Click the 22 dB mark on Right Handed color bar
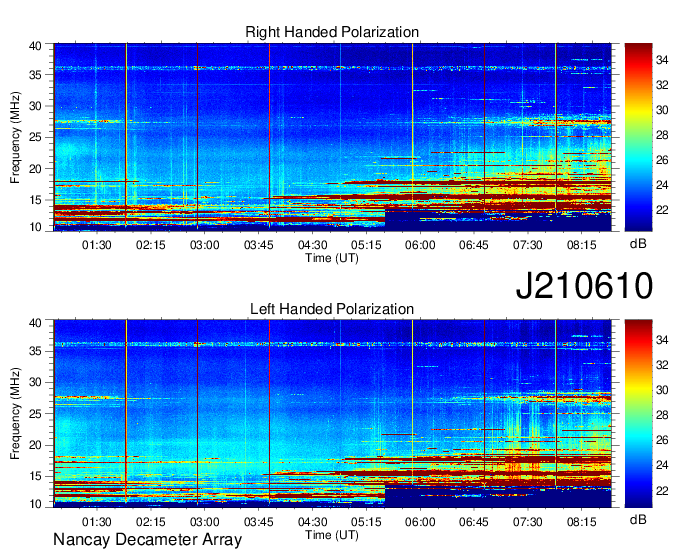 pos(662,210)
